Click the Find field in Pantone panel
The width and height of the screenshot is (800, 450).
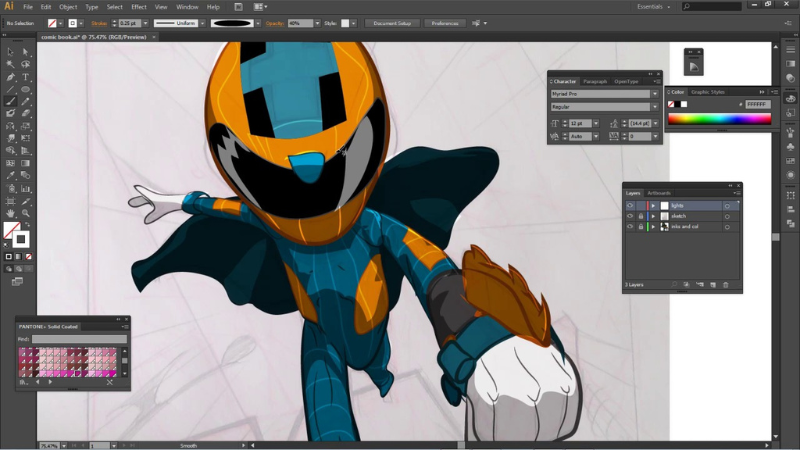(78, 339)
